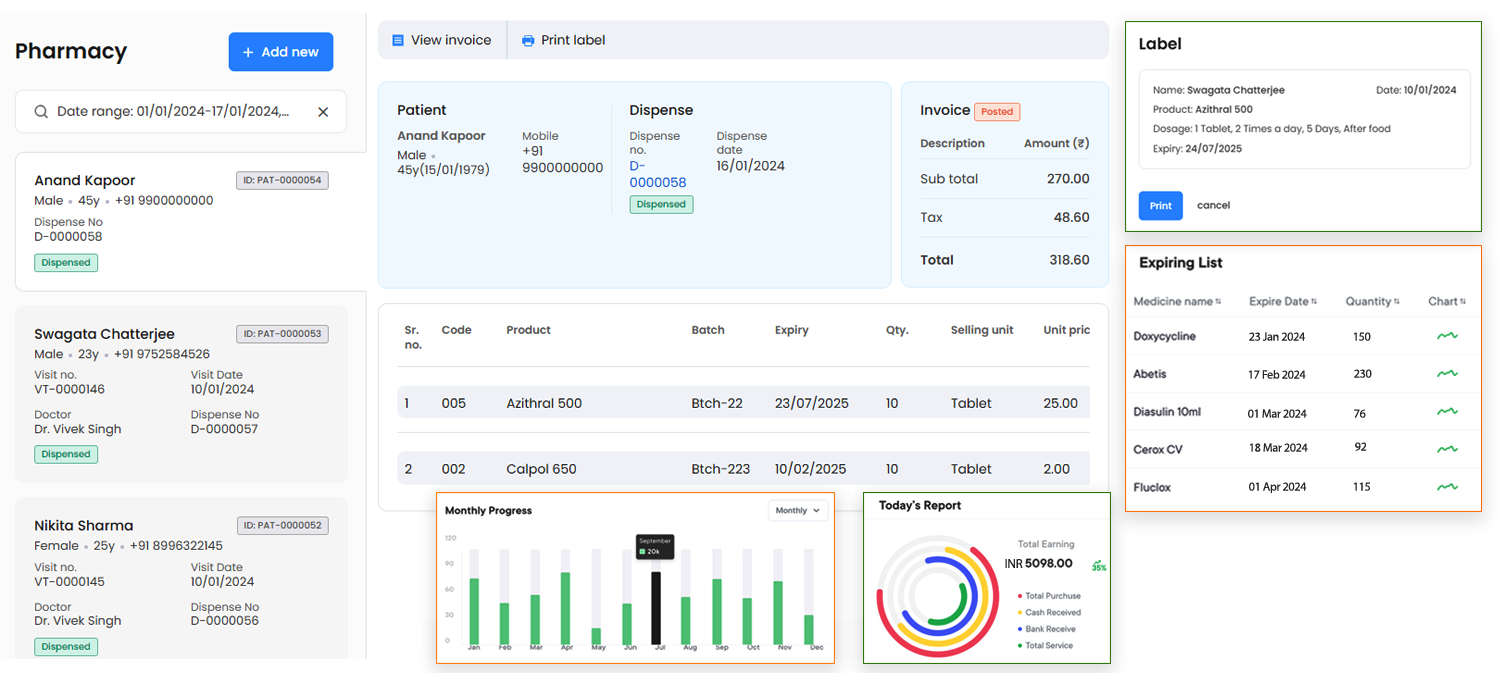The width and height of the screenshot is (1499, 673).
Task: Click the highlighted July bar in chart
Action: 656,608
